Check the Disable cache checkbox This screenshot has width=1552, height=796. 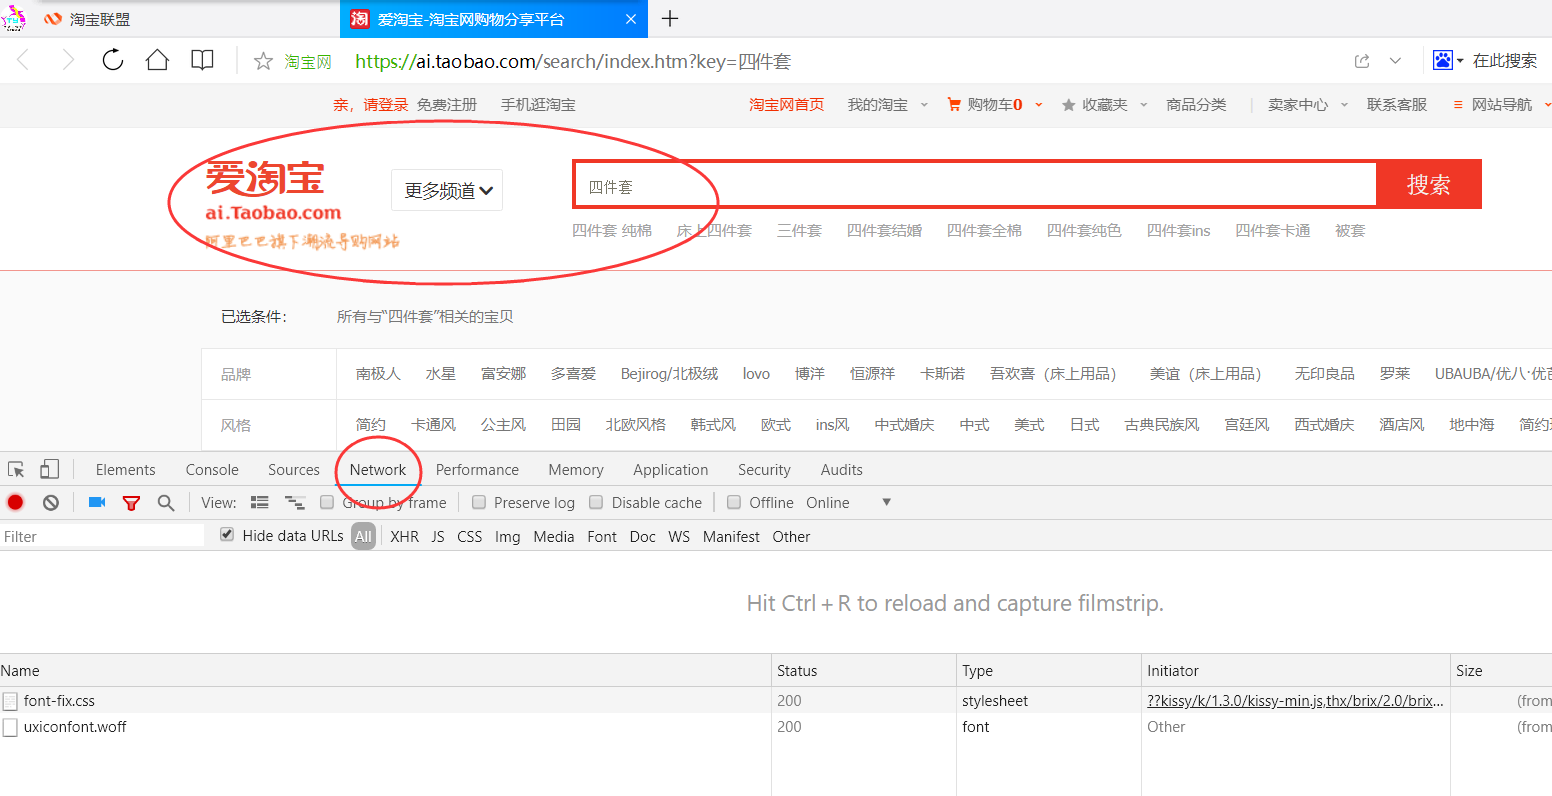pyautogui.click(x=597, y=502)
